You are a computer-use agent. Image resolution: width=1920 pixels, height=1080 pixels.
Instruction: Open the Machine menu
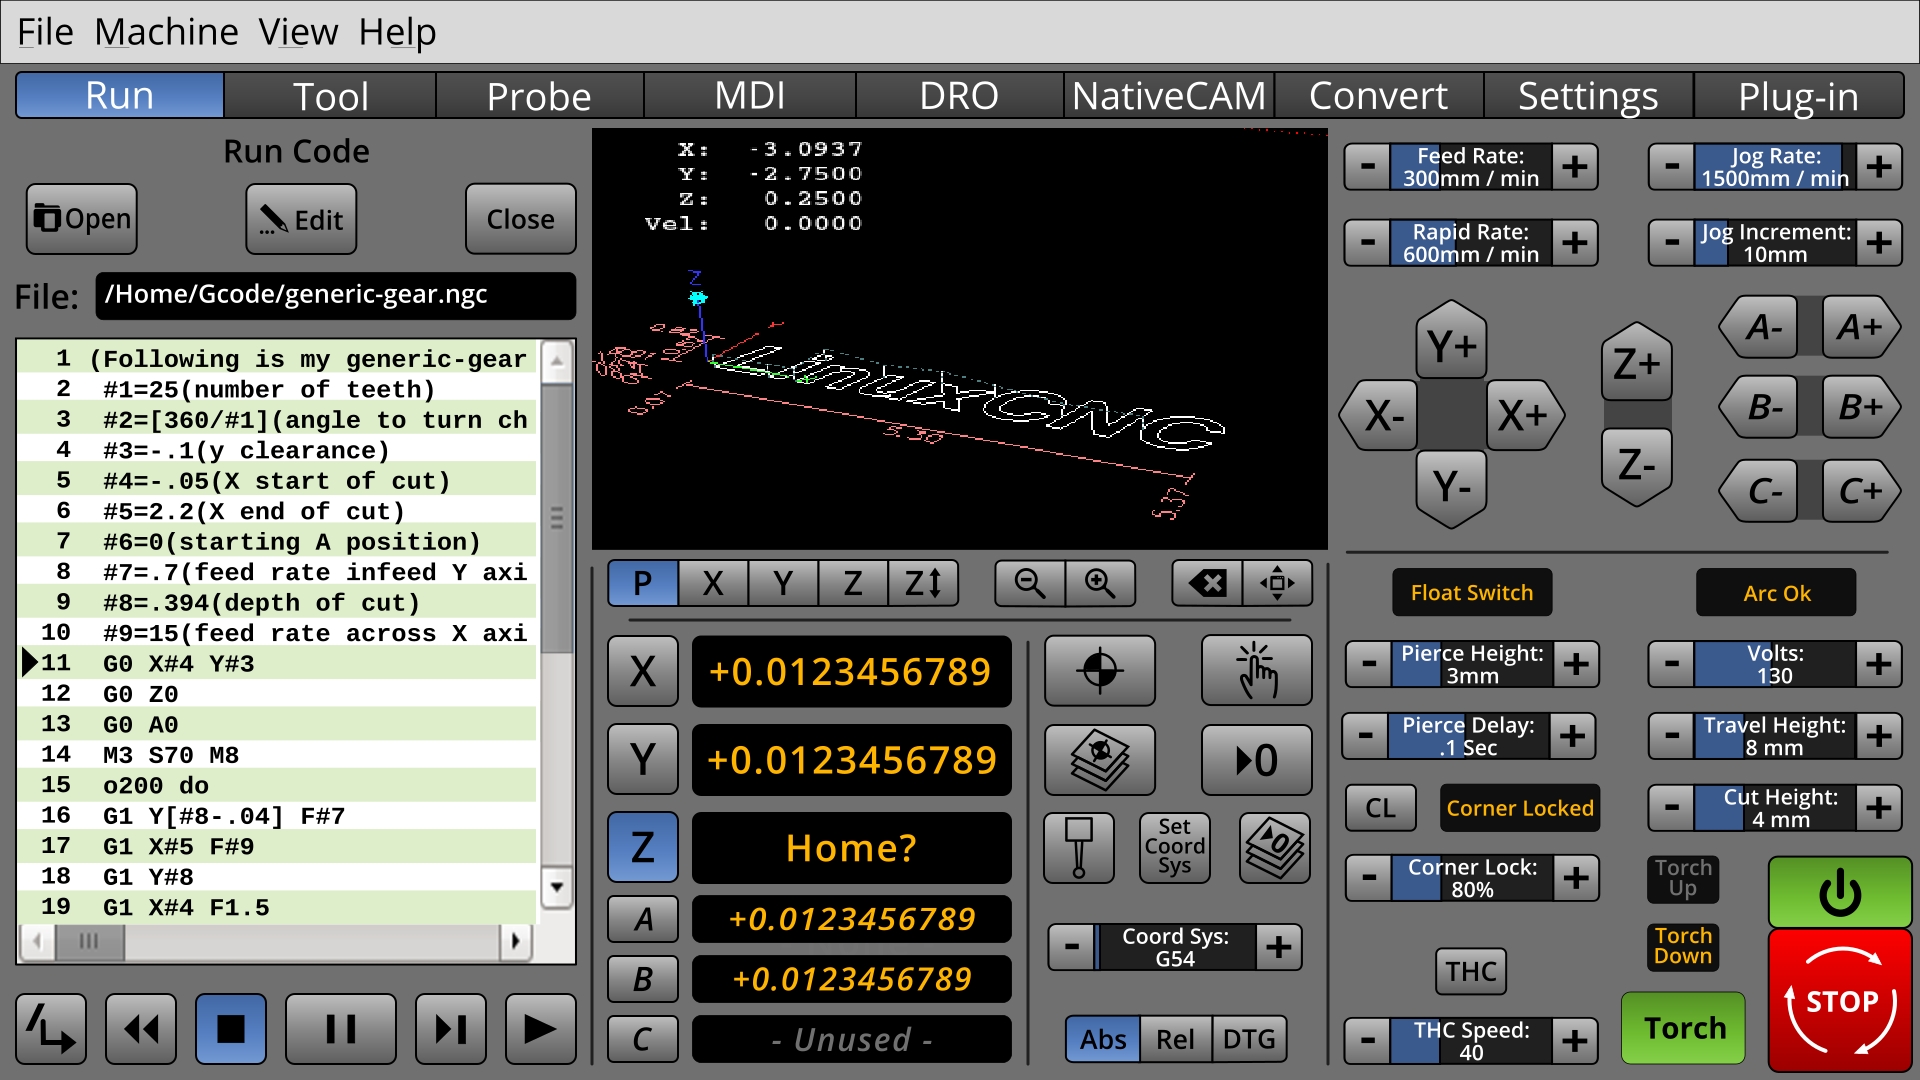click(x=166, y=32)
